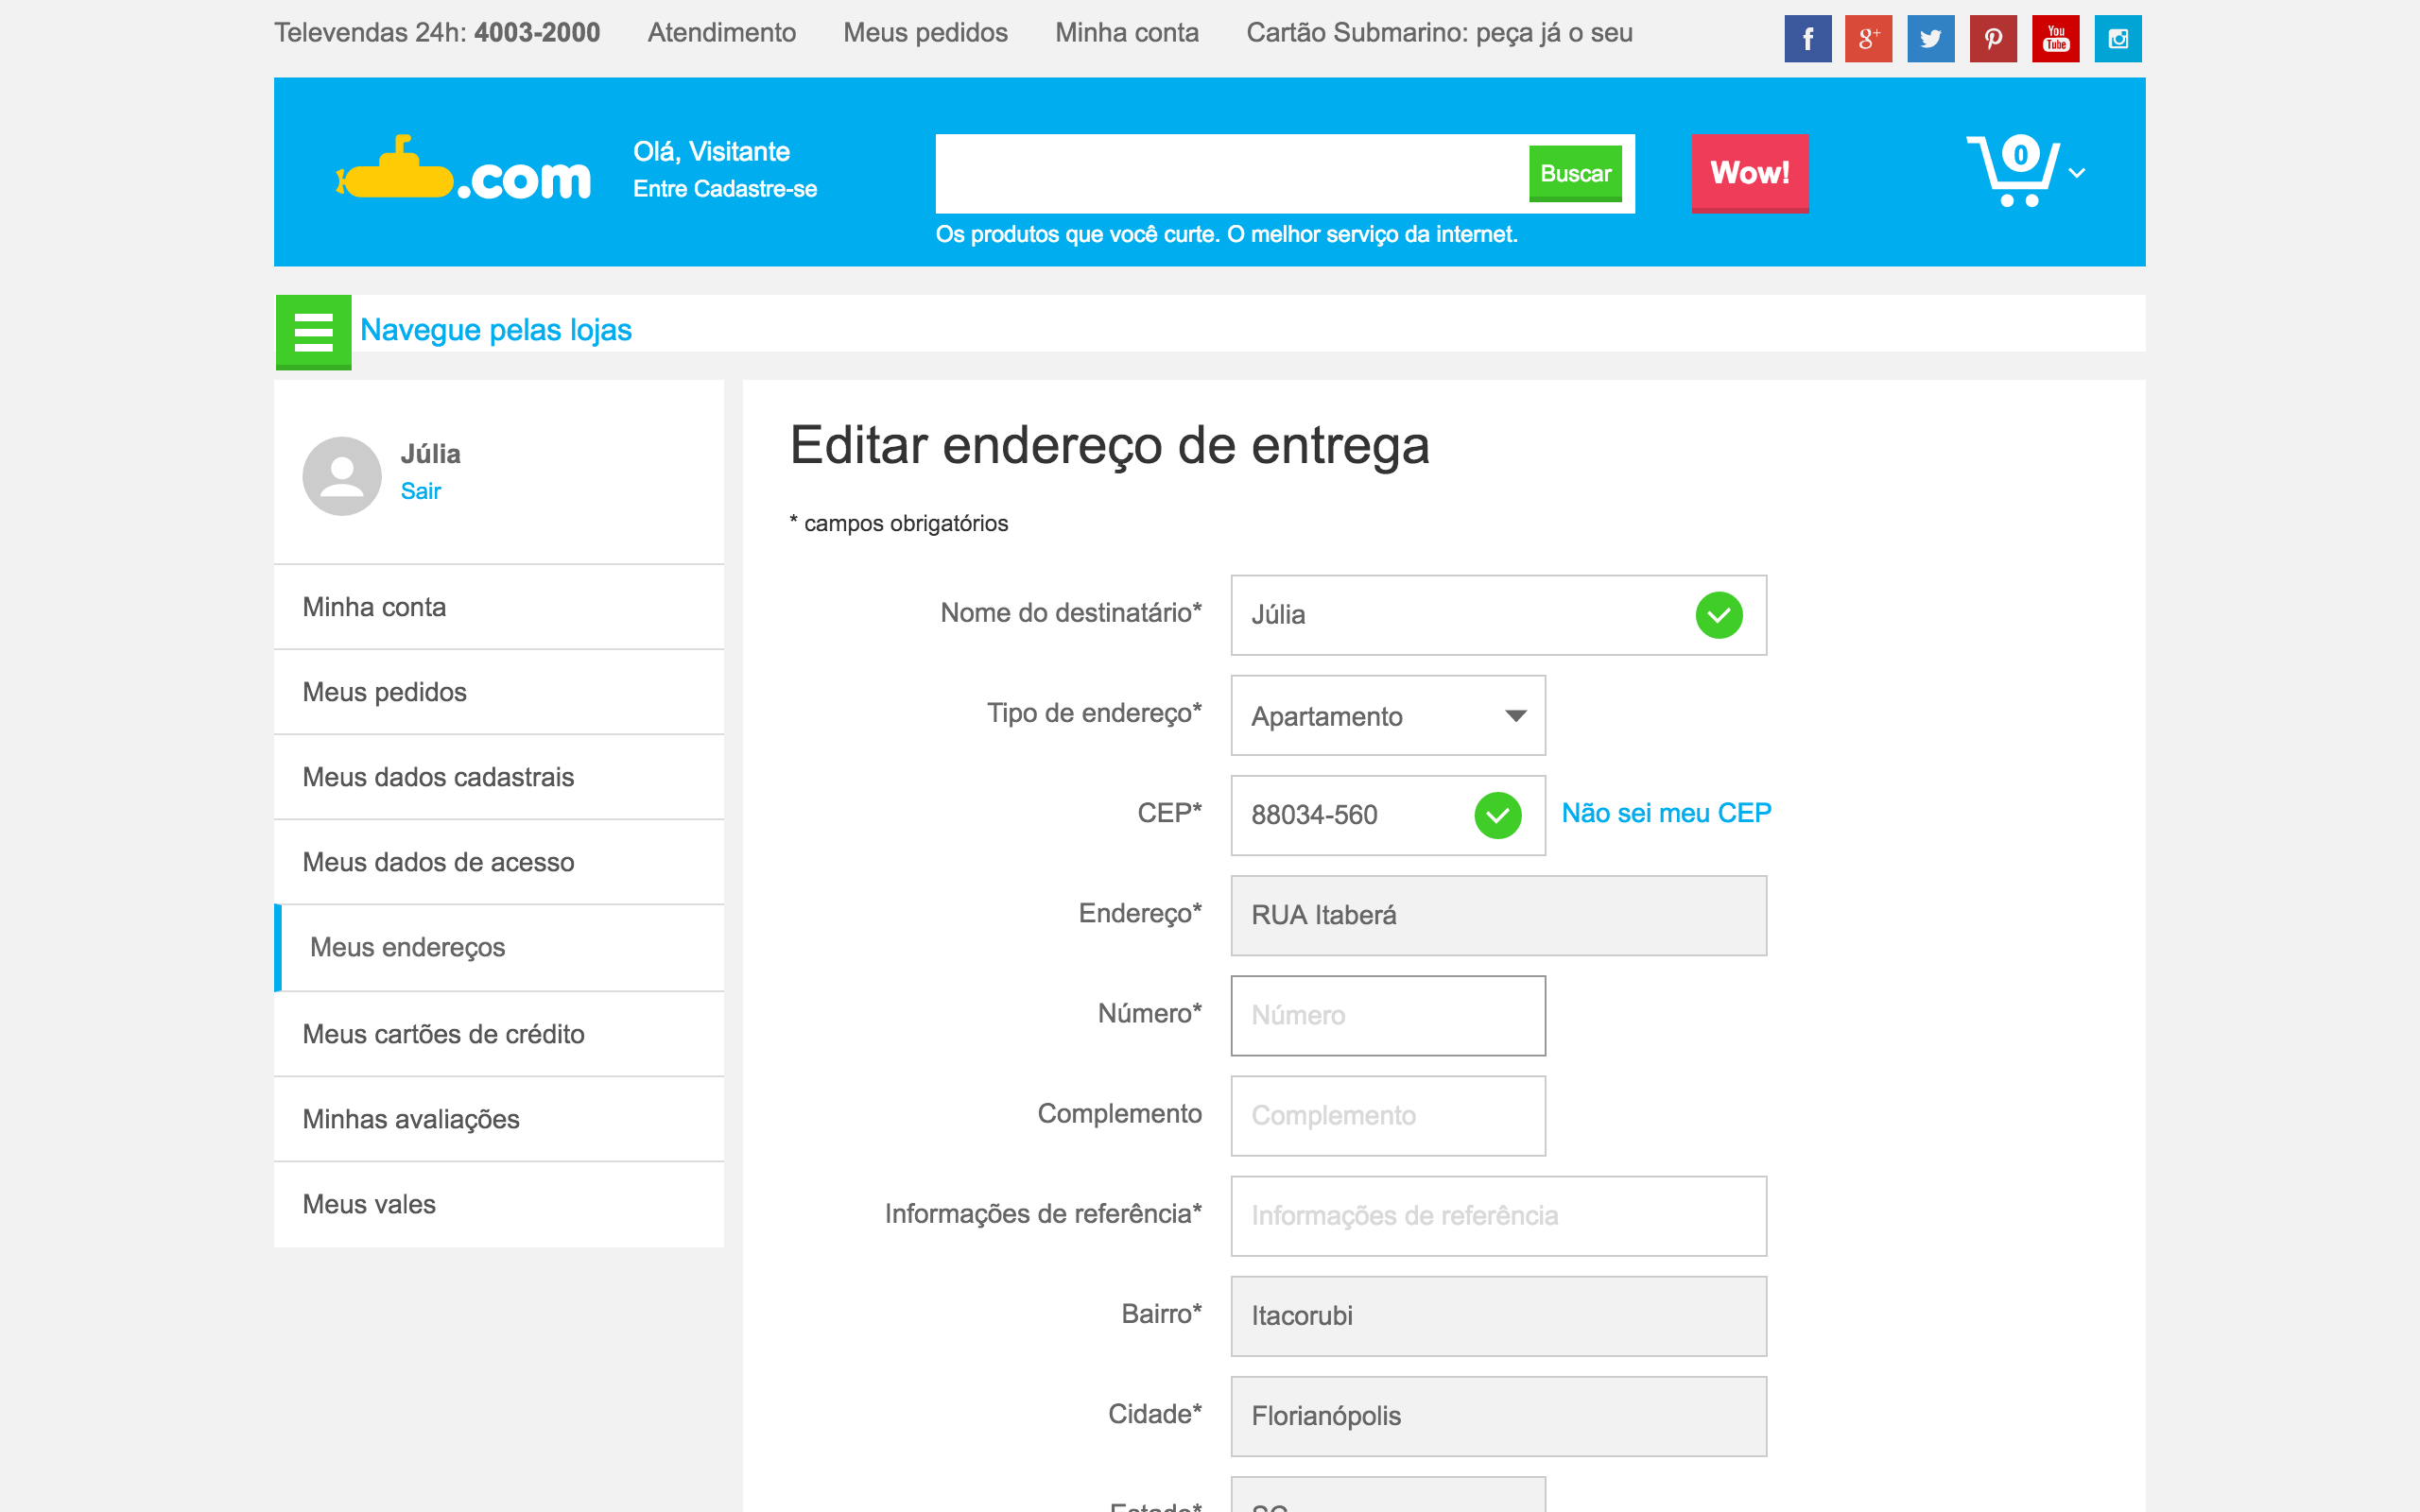Expand the cart chevron arrow

(x=2077, y=173)
